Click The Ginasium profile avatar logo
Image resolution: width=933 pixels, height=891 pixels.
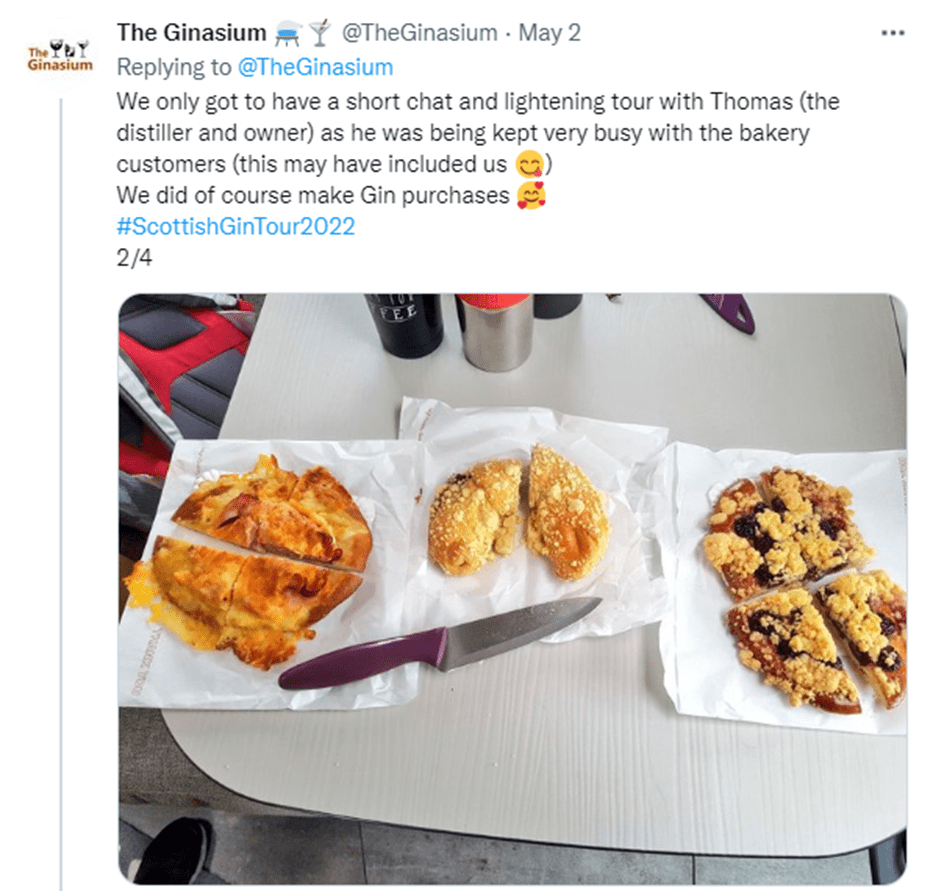[x=60, y=56]
